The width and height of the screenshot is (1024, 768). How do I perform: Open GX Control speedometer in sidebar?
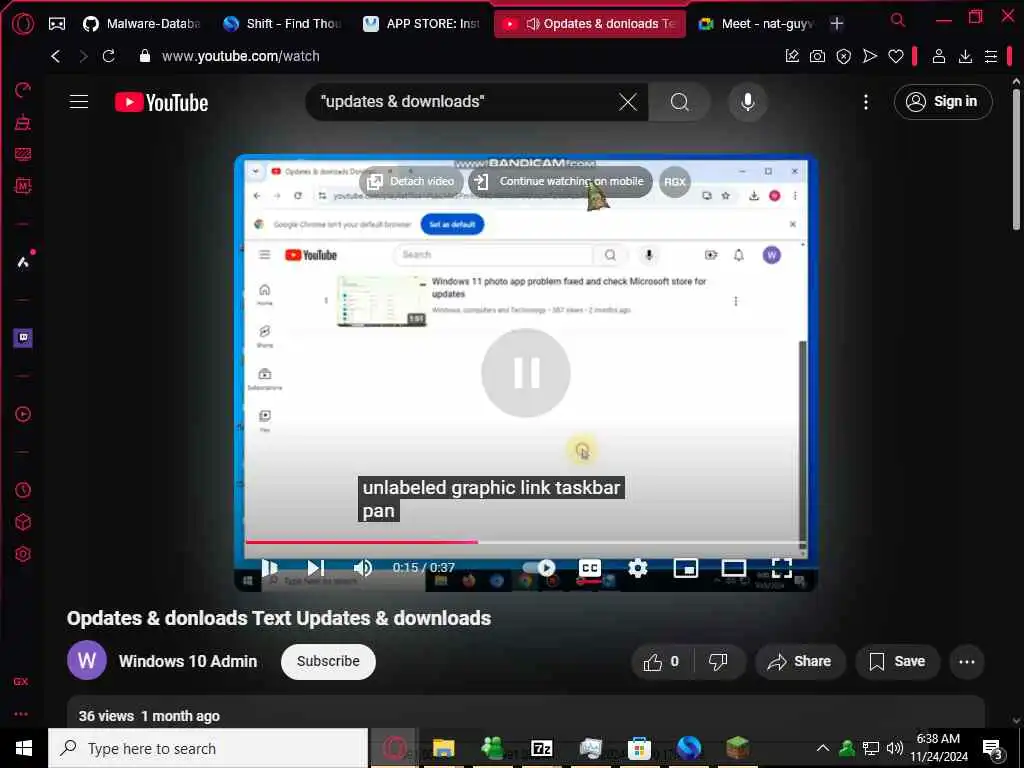tap(23, 90)
